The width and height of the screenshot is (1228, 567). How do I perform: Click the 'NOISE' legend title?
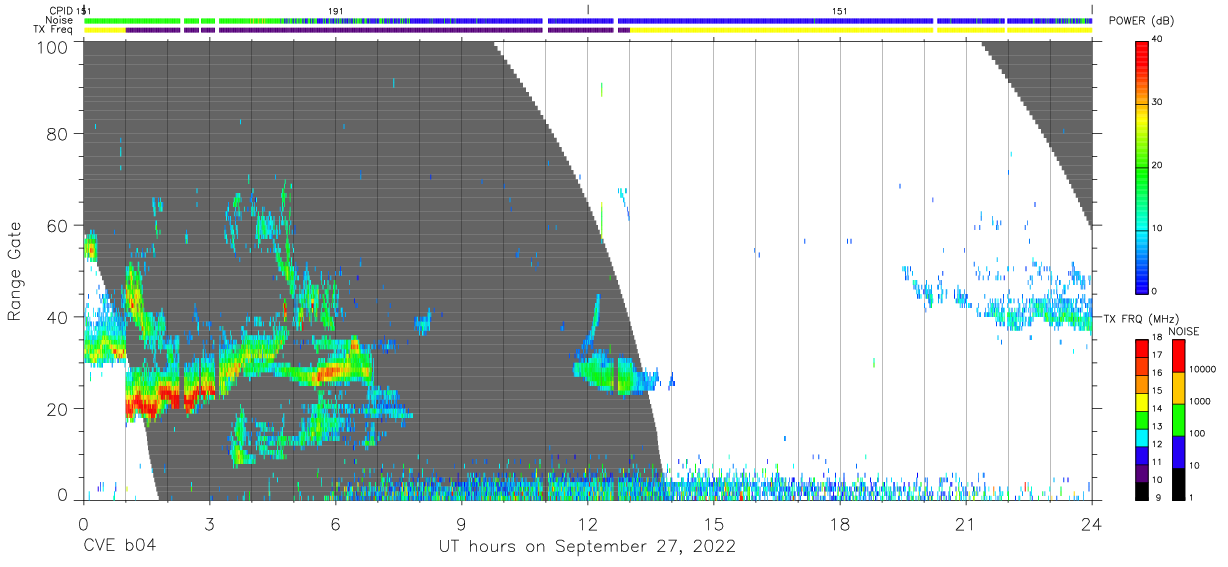1183,331
